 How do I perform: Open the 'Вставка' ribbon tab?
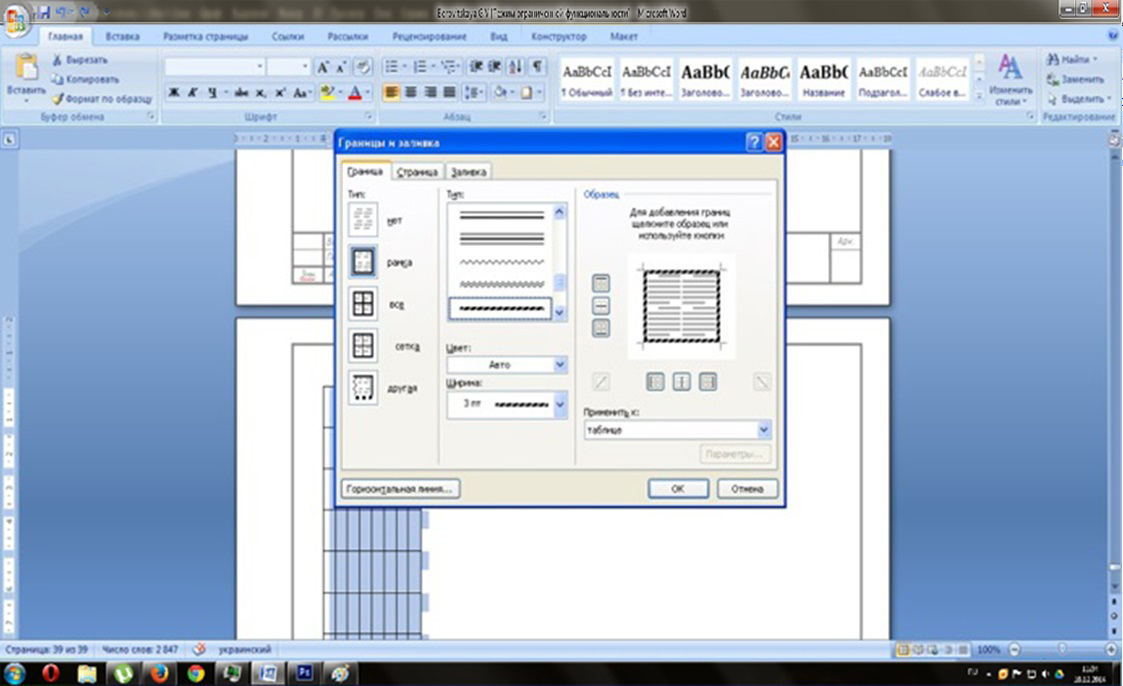[122, 36]
